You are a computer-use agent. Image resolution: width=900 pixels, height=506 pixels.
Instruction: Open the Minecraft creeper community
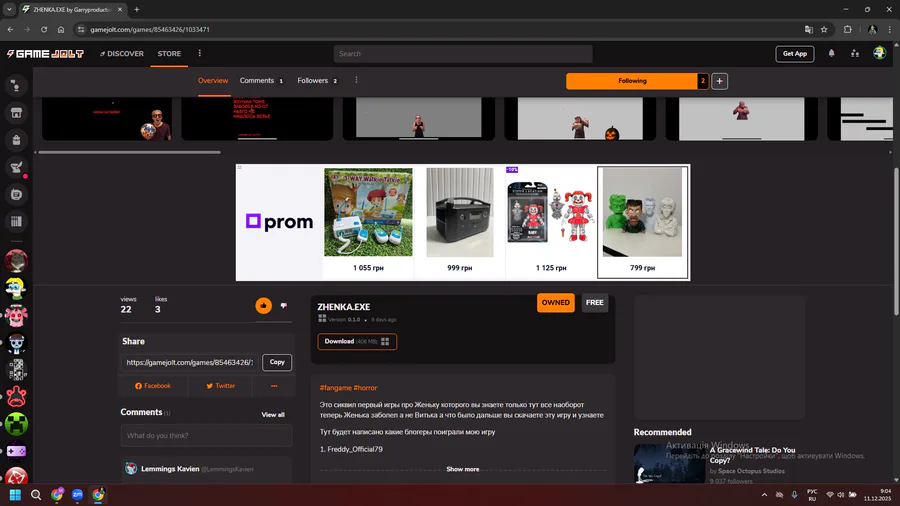tap(16, 424)
